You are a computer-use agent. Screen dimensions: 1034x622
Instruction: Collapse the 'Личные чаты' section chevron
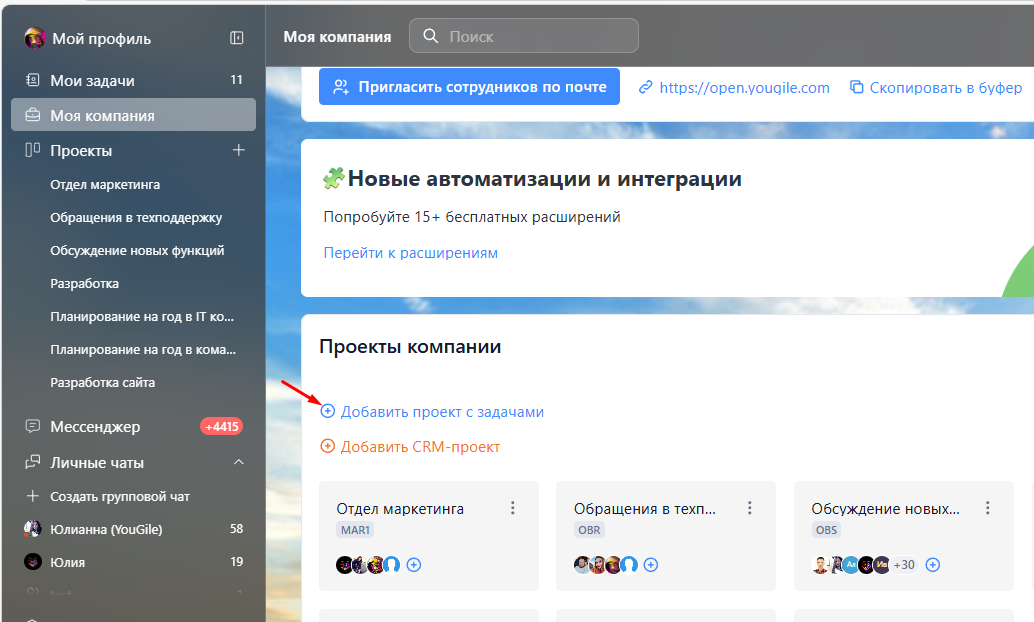(x=238, y=462)
